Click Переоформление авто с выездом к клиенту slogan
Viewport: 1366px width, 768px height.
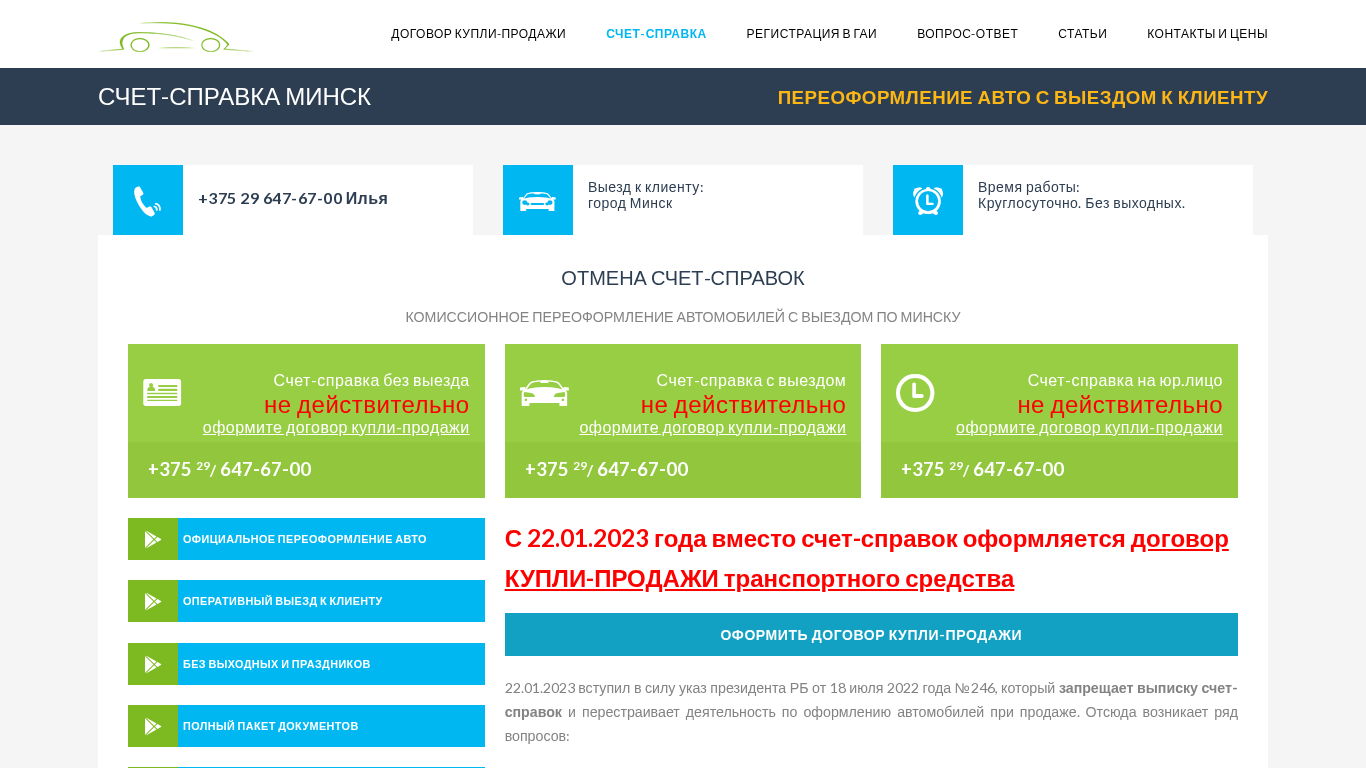(1023, 97)
